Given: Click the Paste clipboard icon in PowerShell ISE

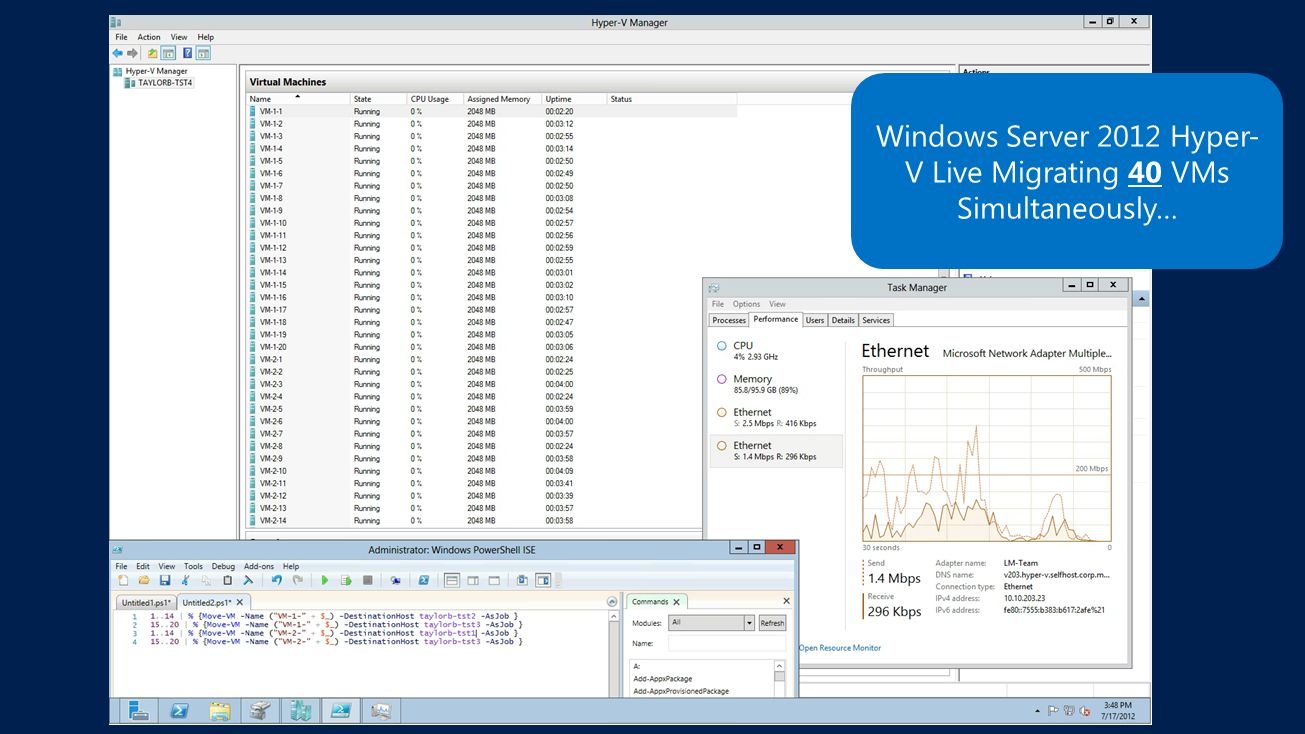Looking at the screenshot, I should coord(227,580).
